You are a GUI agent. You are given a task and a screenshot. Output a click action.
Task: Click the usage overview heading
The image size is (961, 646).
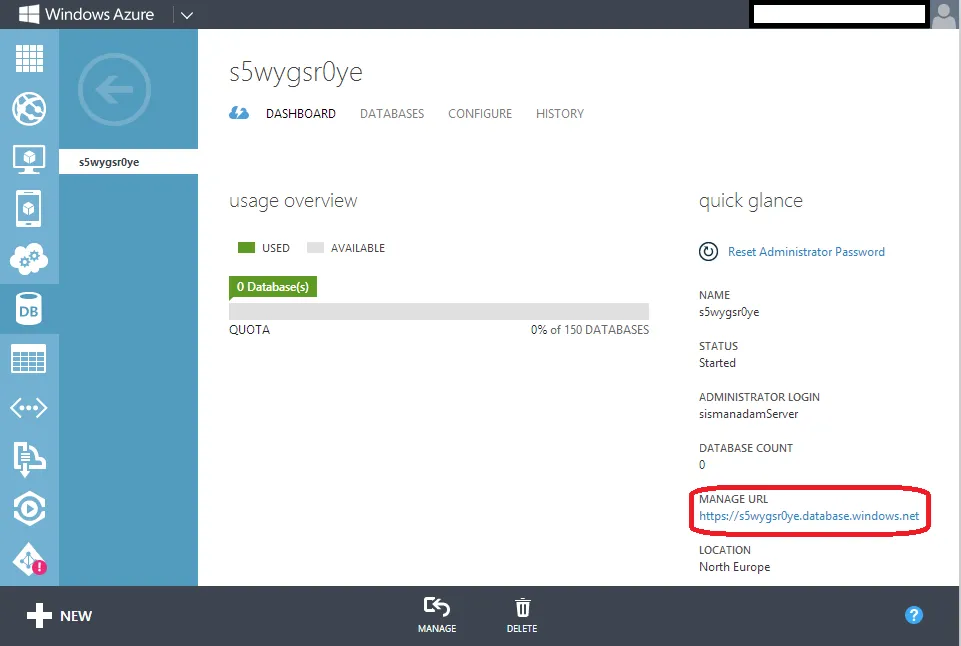pyautogui.click(x=293, y=201)
